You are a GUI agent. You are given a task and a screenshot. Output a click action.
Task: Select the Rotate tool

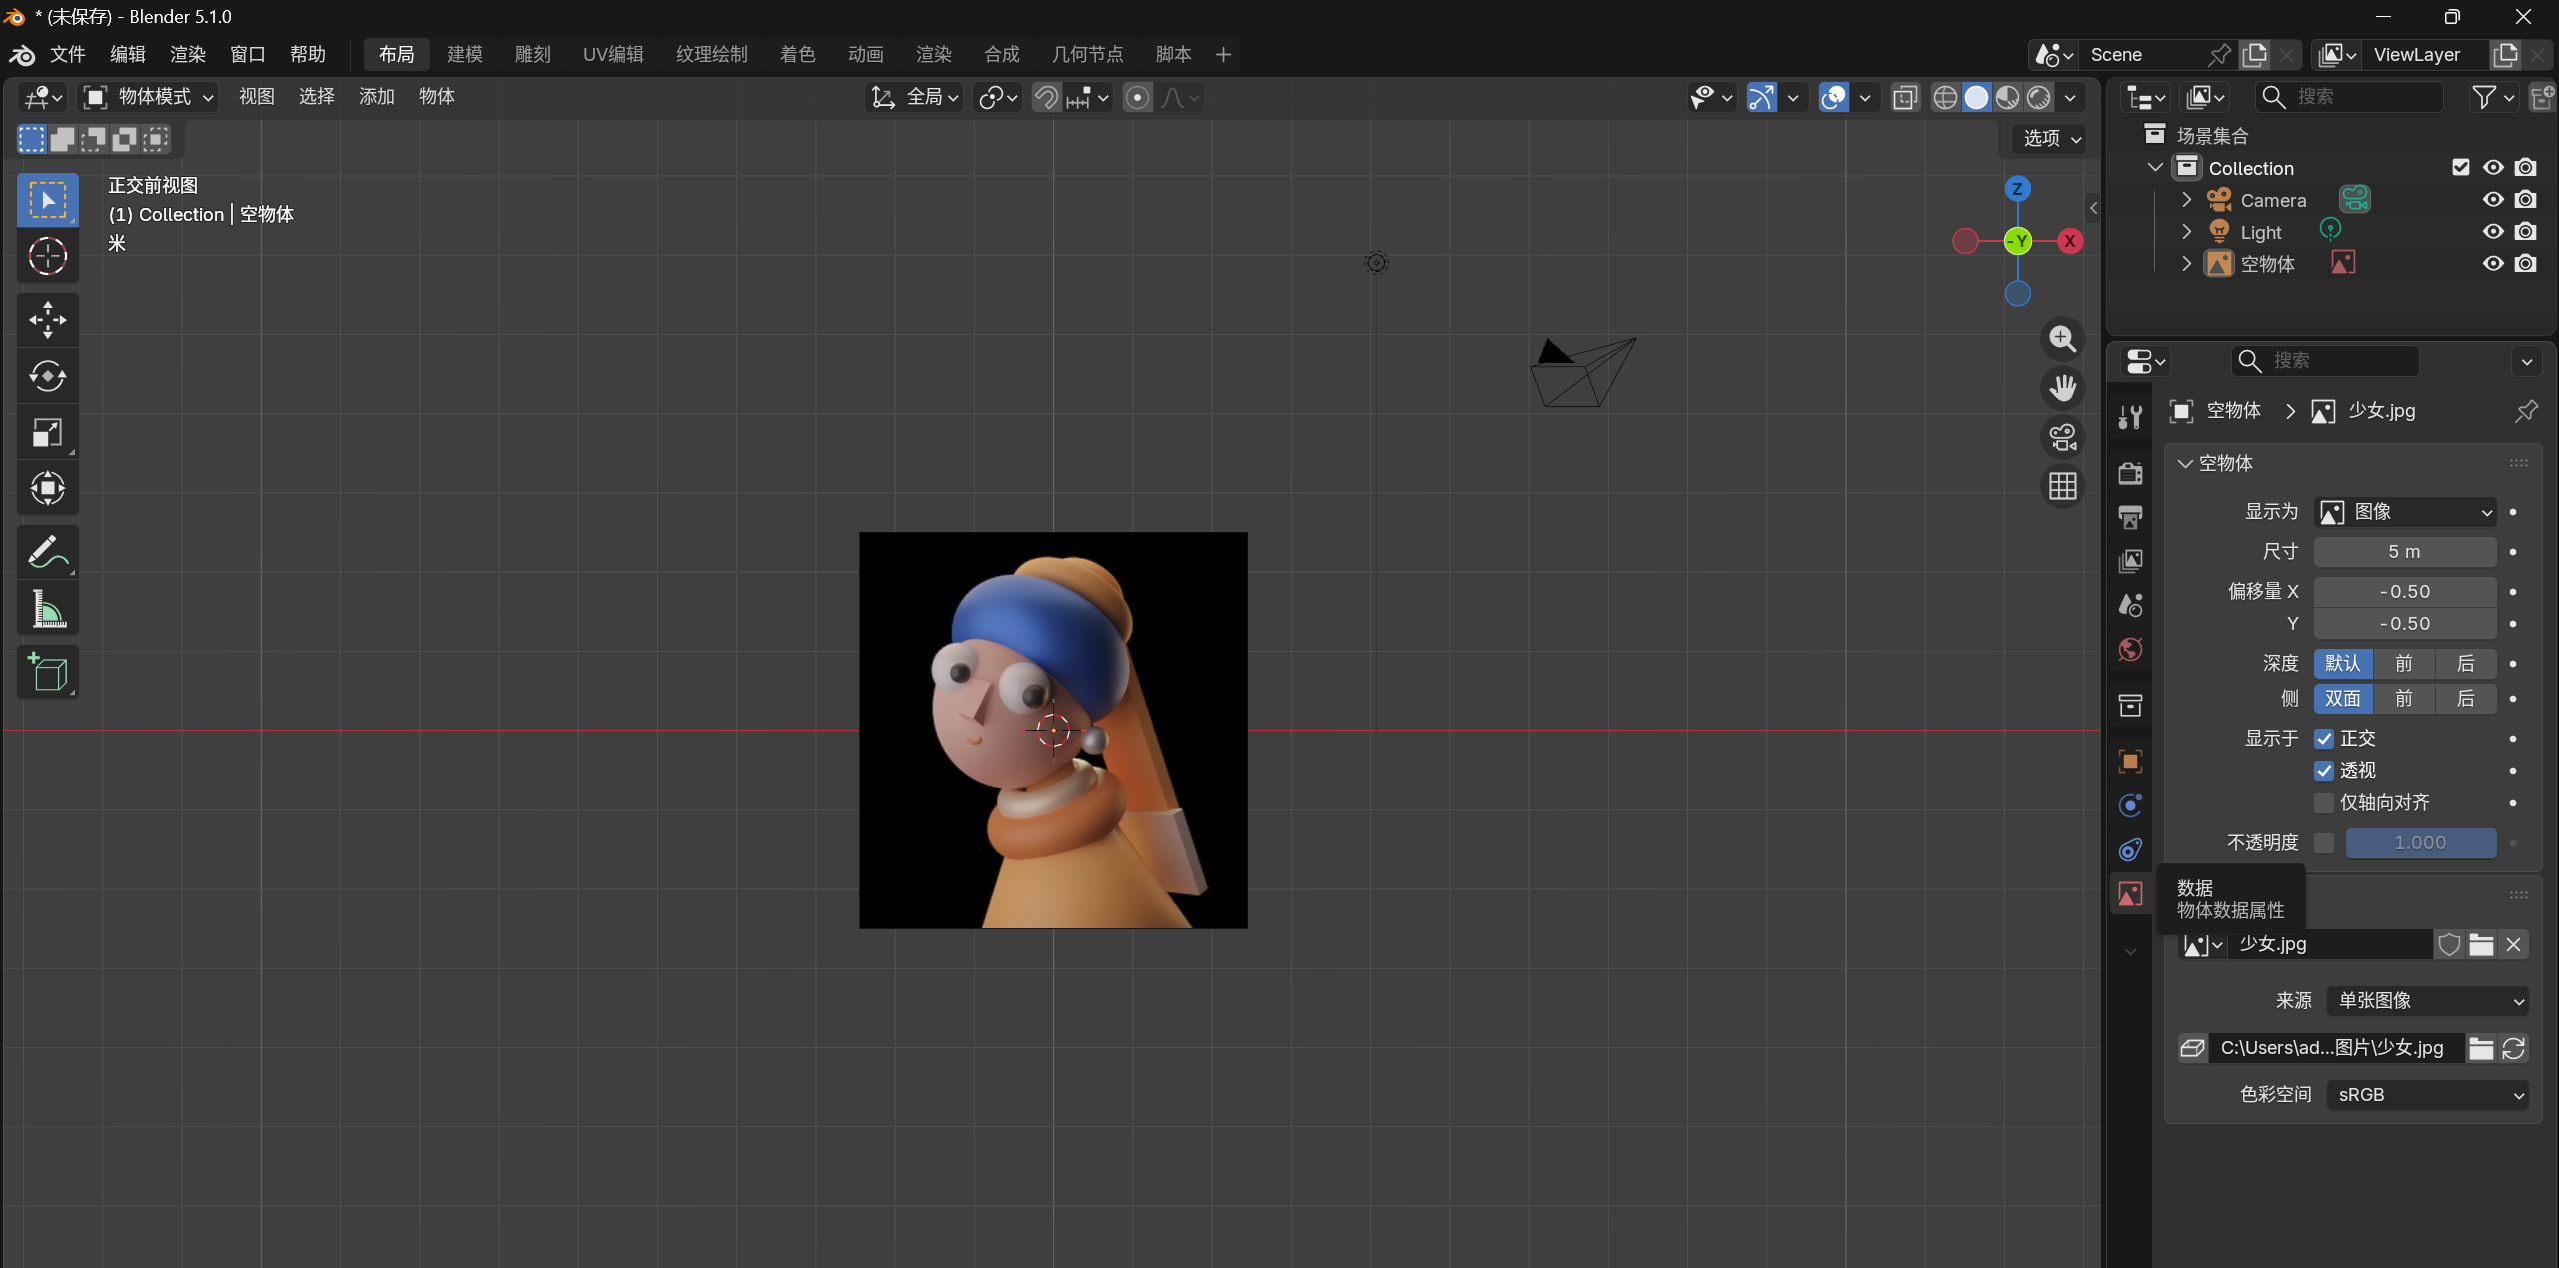[47, 377]
